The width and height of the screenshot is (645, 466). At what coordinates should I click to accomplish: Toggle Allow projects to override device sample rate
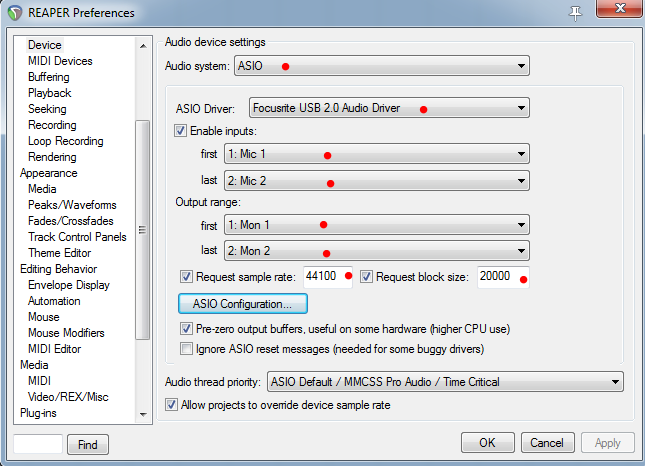coord(171,405)
